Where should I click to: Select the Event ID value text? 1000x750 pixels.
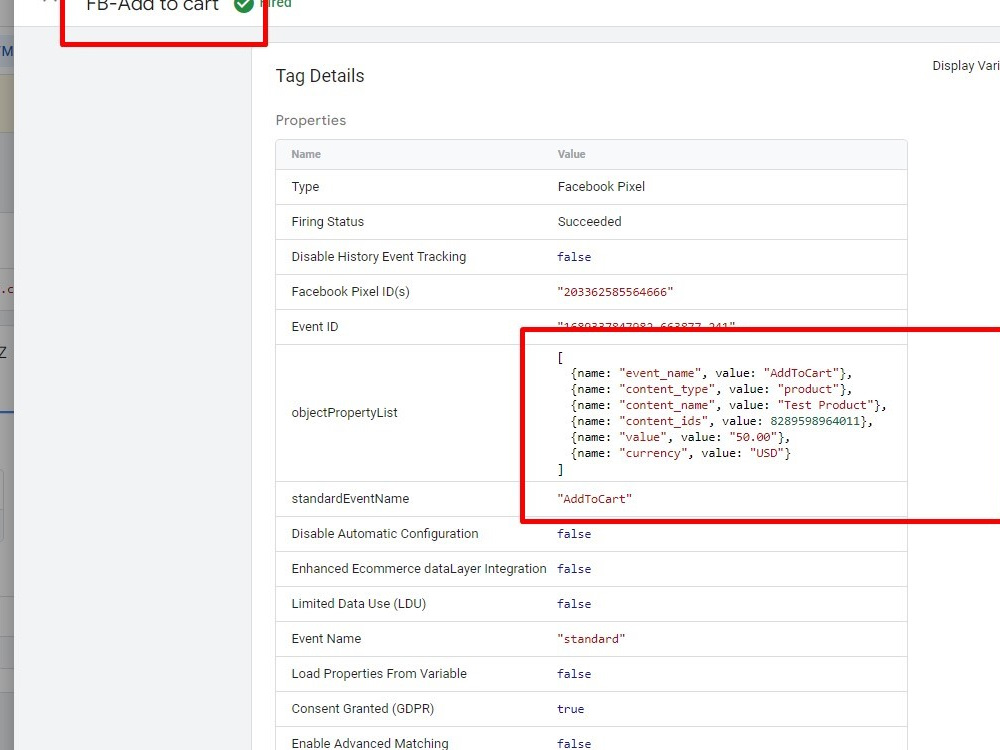pos(625,326)
